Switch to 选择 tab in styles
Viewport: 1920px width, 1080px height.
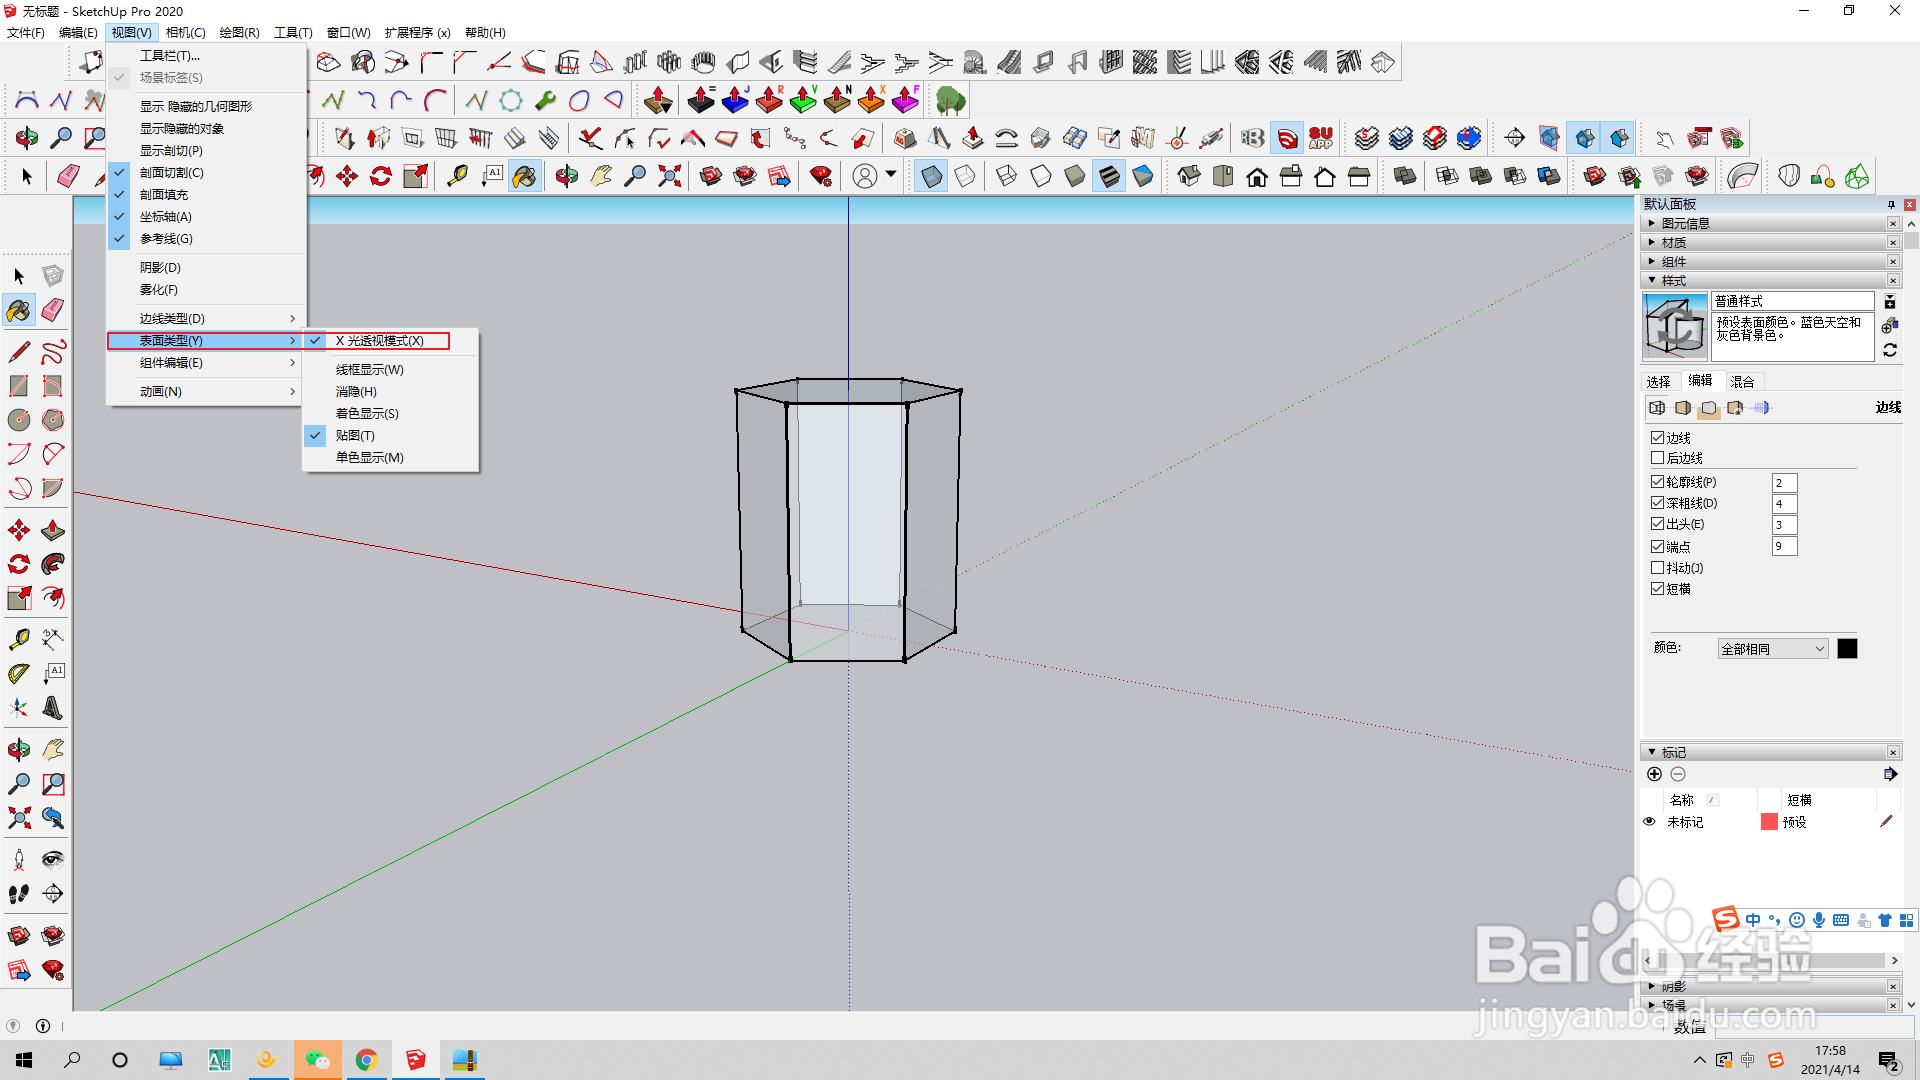[x=1659, y=381]
